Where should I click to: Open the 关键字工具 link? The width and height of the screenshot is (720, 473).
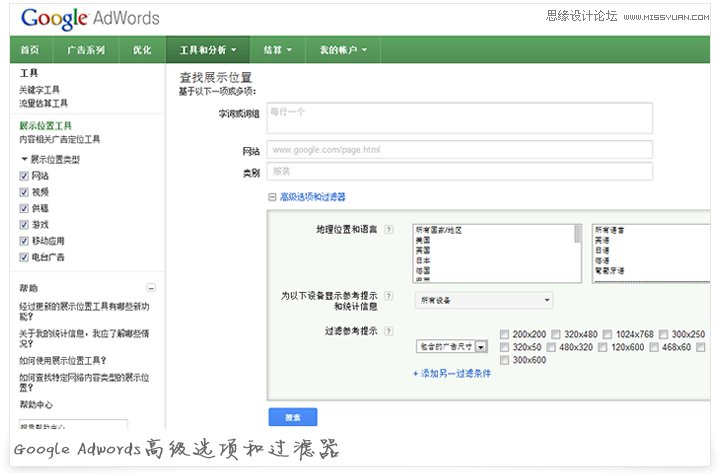[x=39, y=90]
